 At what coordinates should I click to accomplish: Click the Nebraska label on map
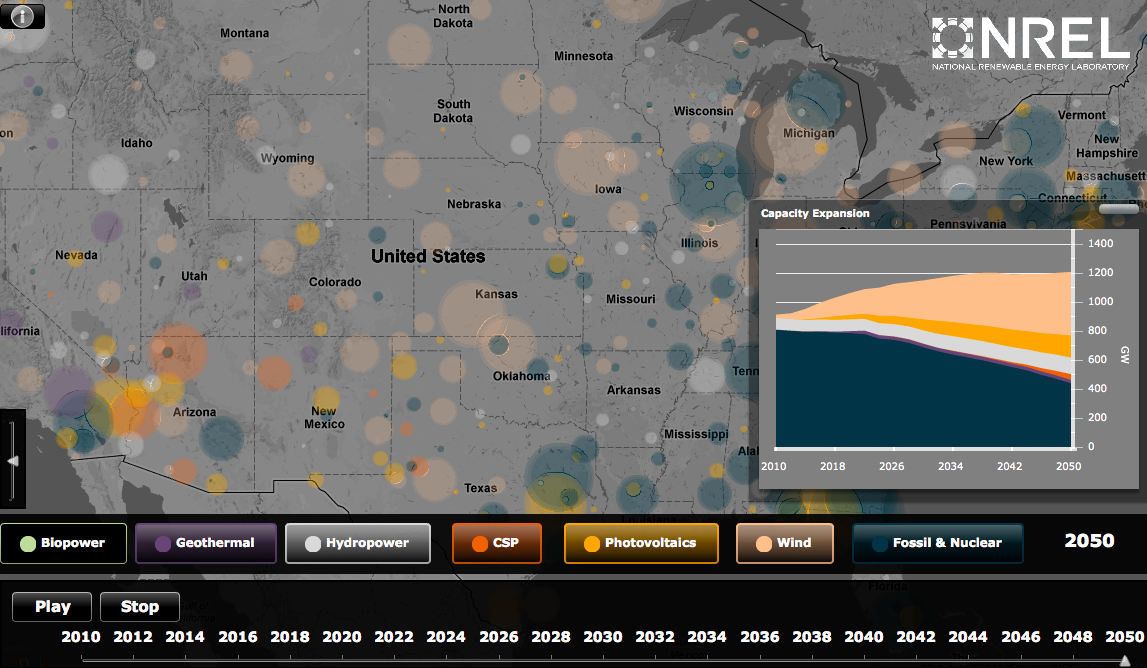474,204
